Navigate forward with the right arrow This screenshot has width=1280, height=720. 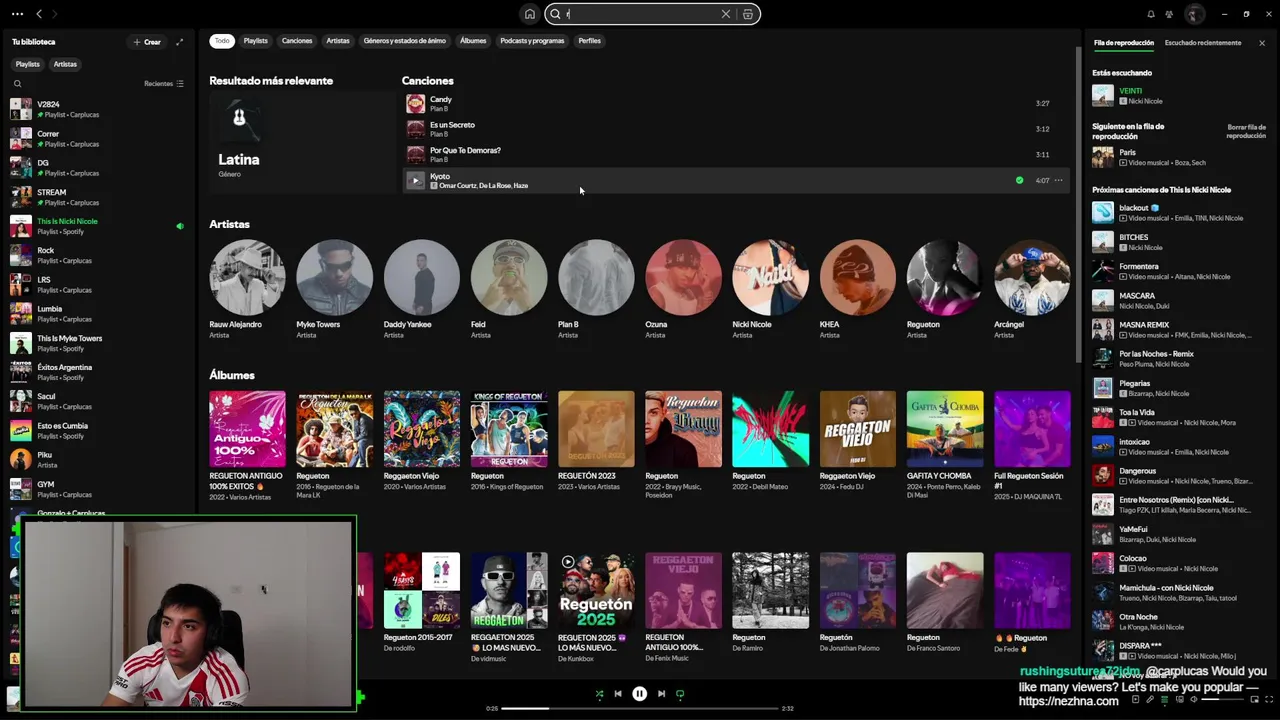(54, 14)
